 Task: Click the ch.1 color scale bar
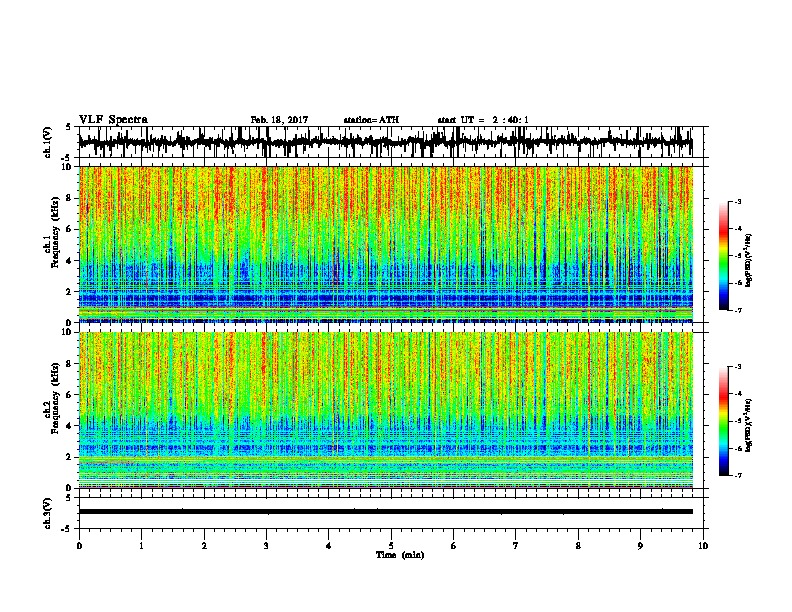click(723, 256)
